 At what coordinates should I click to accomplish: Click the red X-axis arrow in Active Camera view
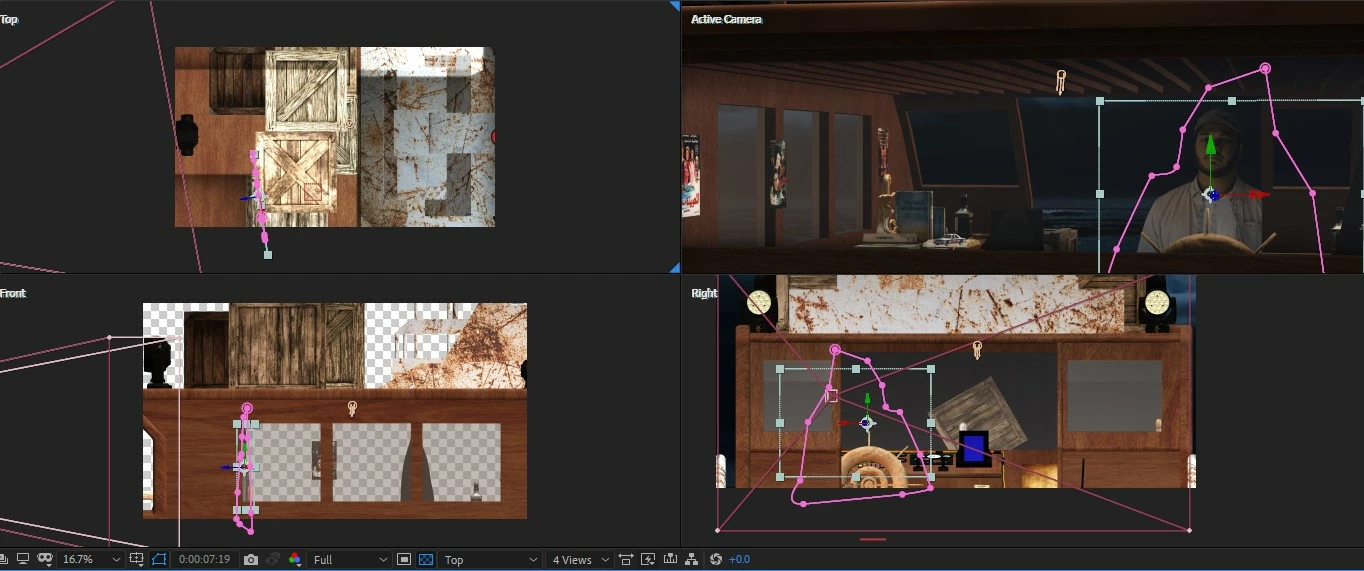tap(1258, 195)
